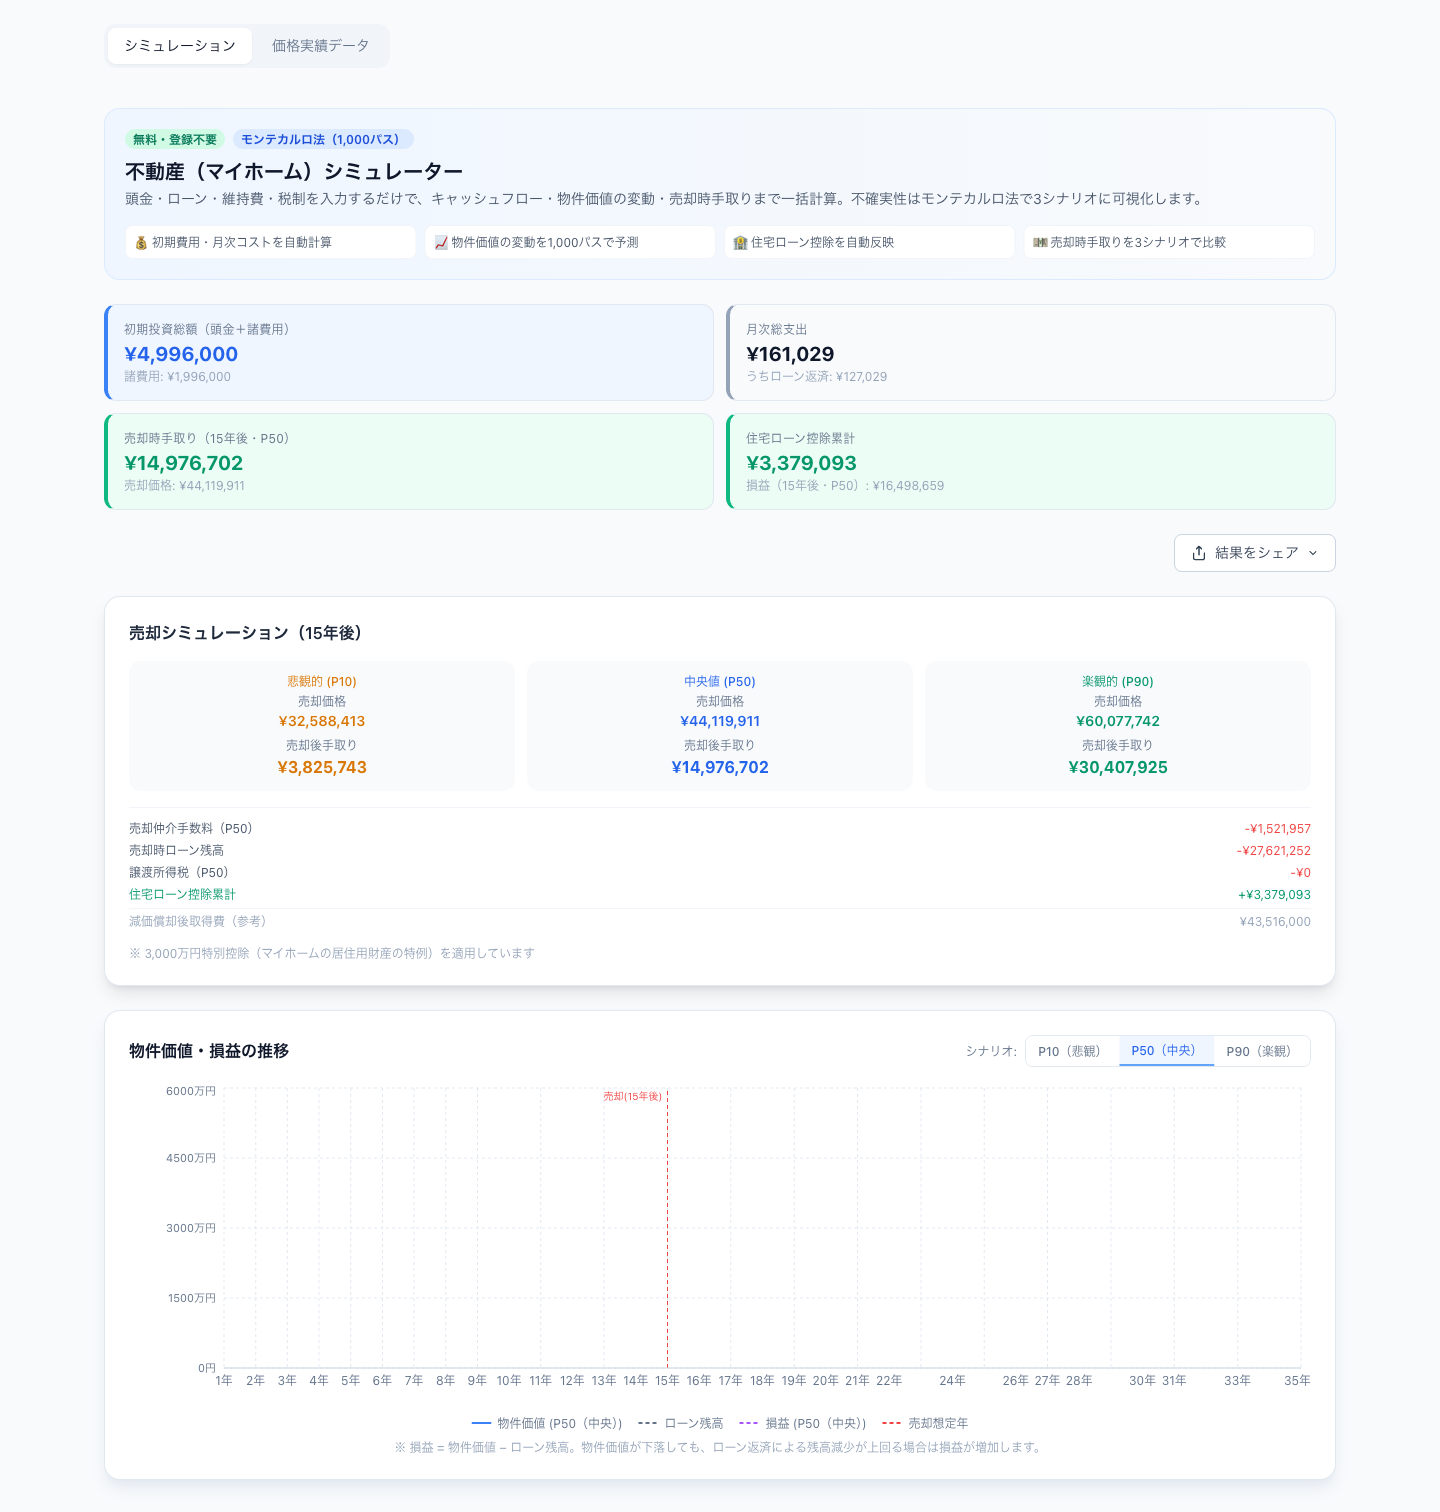Click the ¥3,825,743 P10 net proceeds value
This screenshot has height=1512, width=1440.
(322, 768)
